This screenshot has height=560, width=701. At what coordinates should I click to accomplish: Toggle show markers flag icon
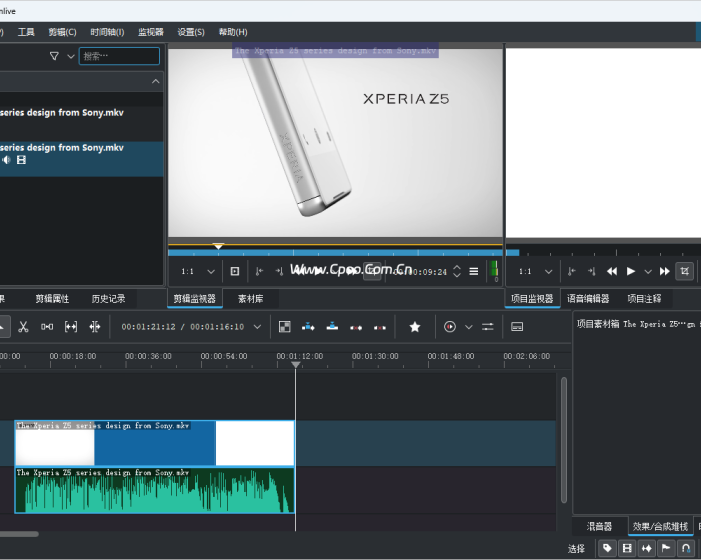point(666,547)
